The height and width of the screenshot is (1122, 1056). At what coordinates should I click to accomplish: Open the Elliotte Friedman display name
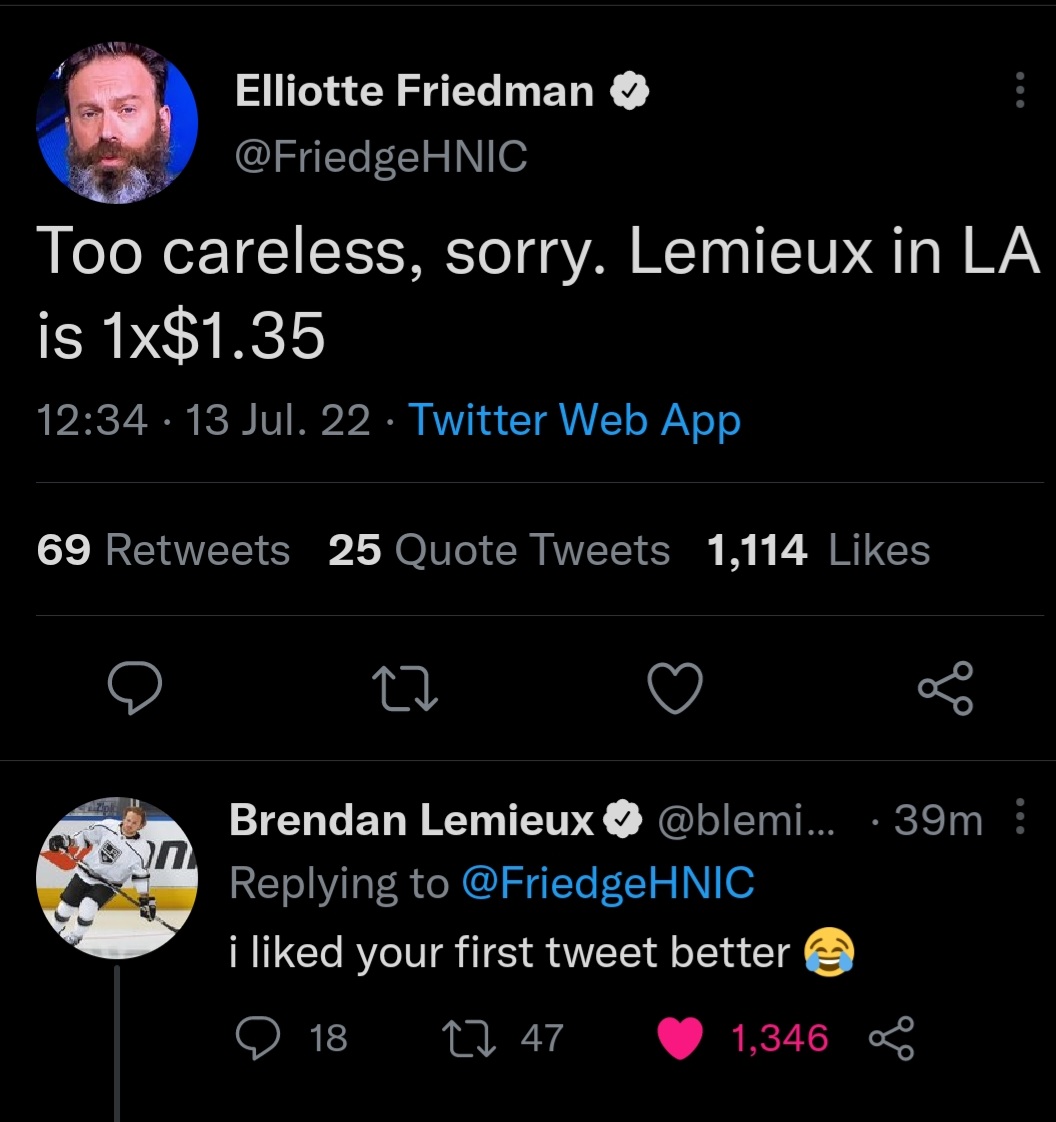point(414,91)
